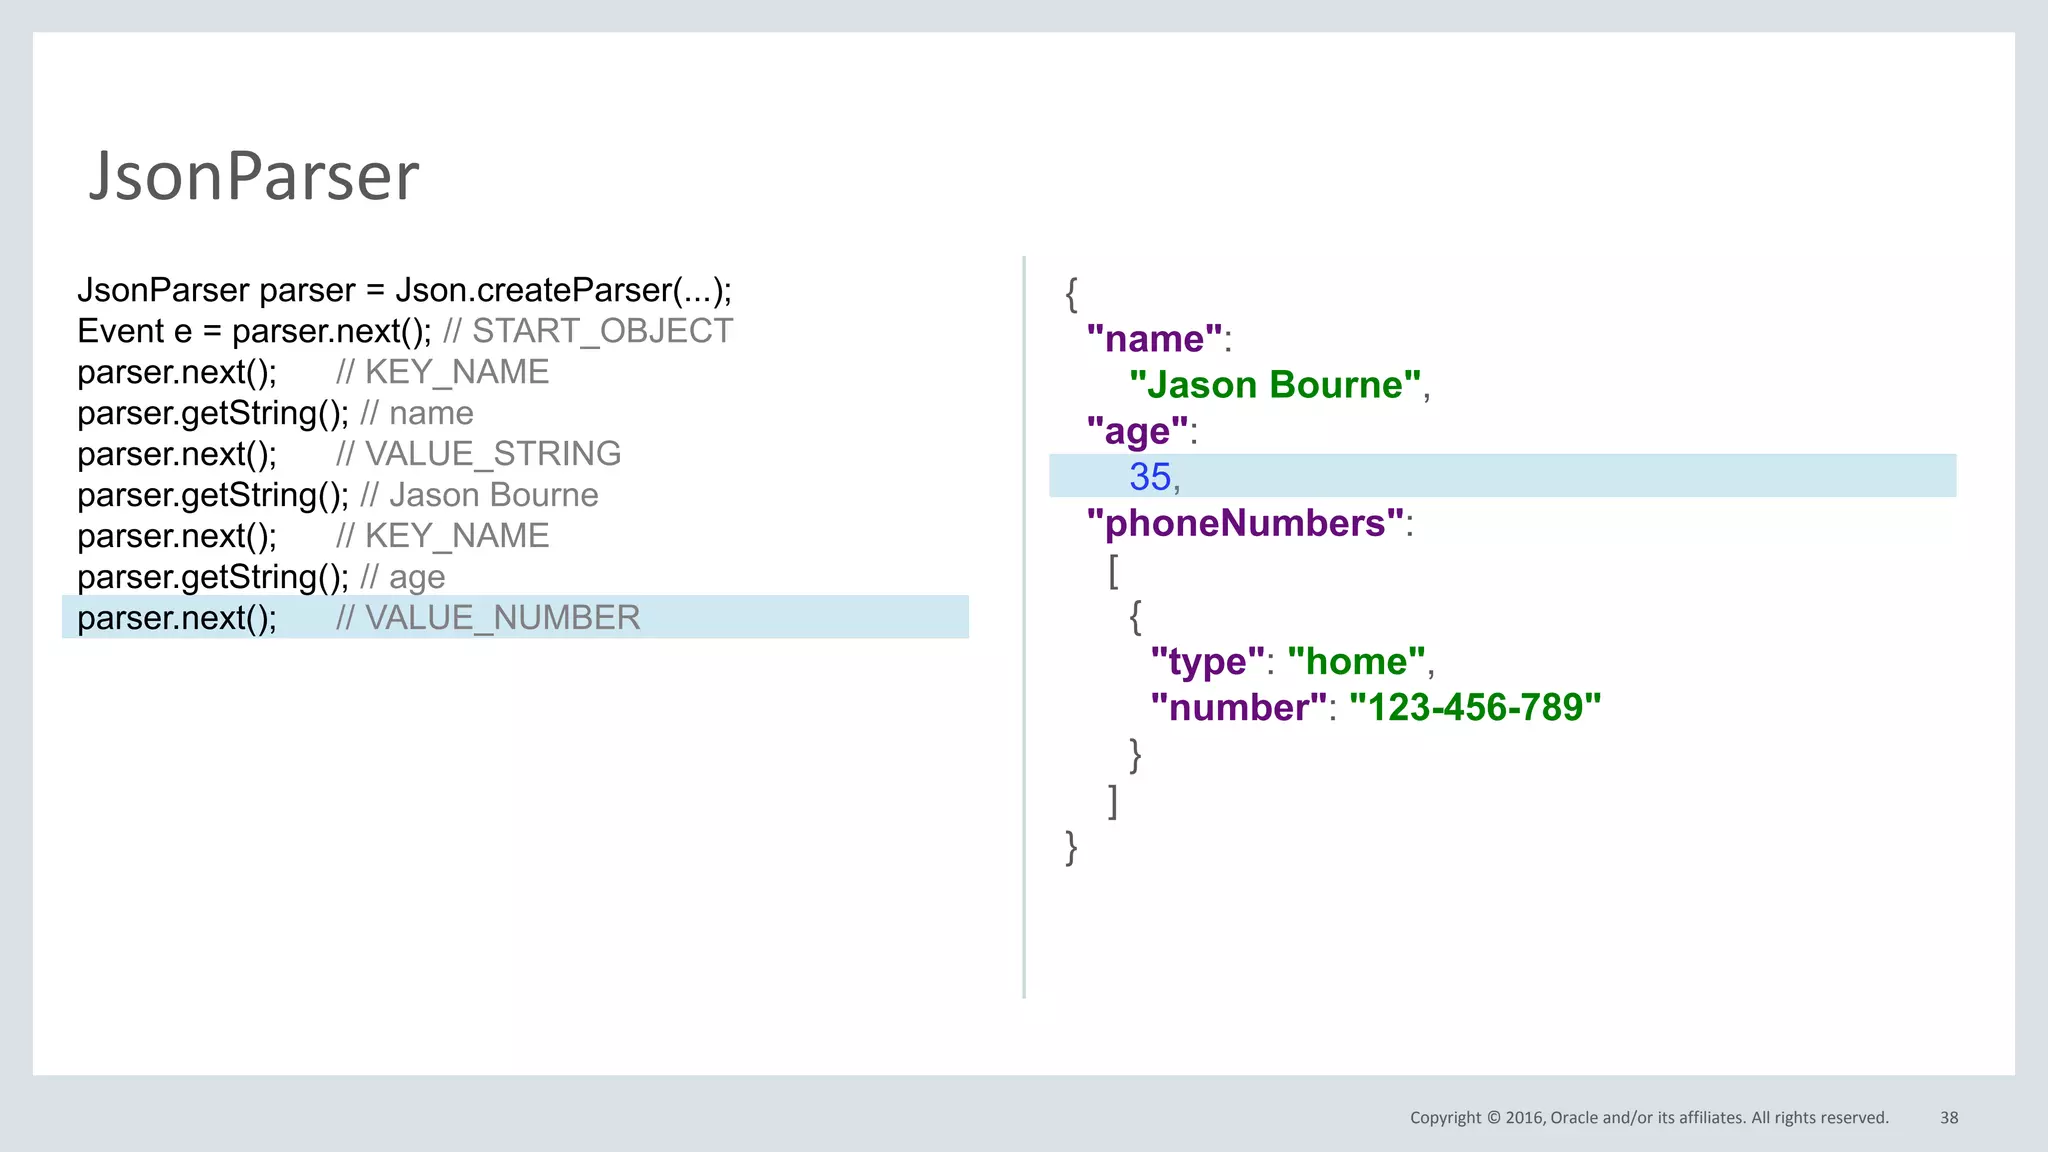Click the JsonParser slide title
Image resolution: width=2048 pixels, height=1152 pixels.
click(254, 176)
